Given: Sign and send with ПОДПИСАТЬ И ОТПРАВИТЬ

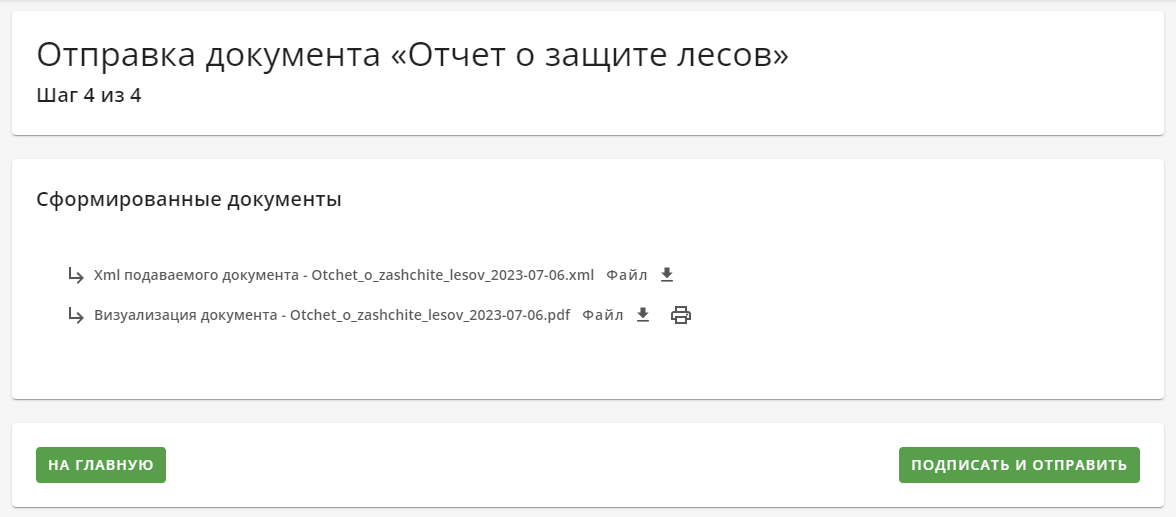Looking at the screenshot, I should tap(1019, 465).
